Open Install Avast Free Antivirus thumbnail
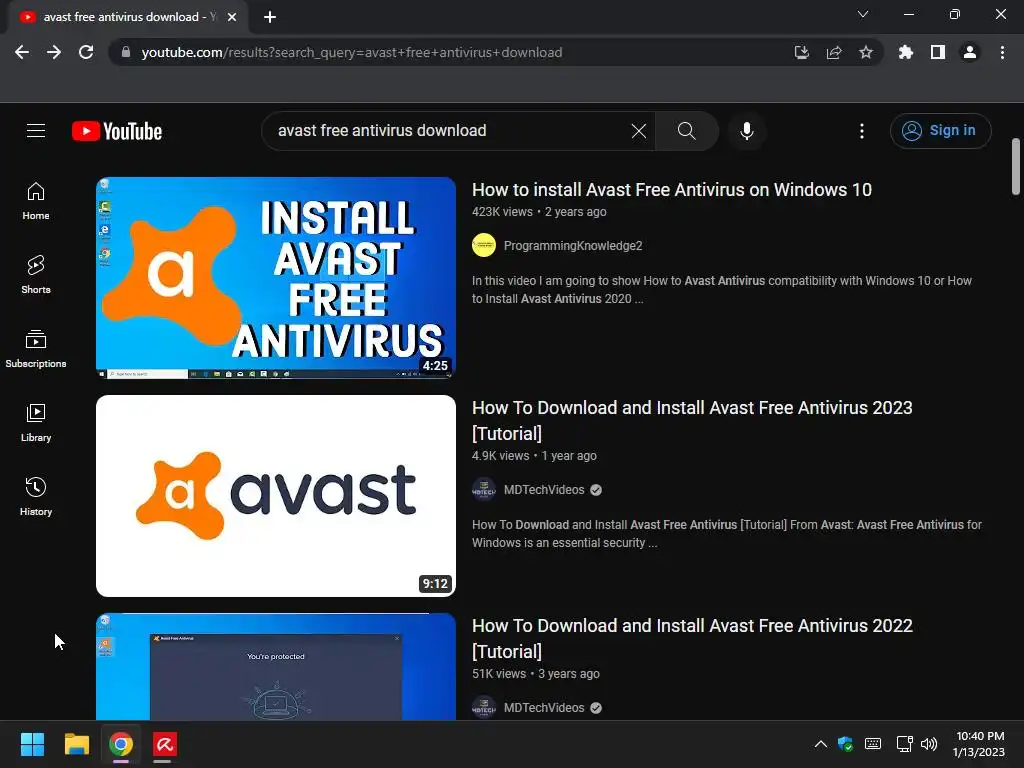 tap(276, 278)
